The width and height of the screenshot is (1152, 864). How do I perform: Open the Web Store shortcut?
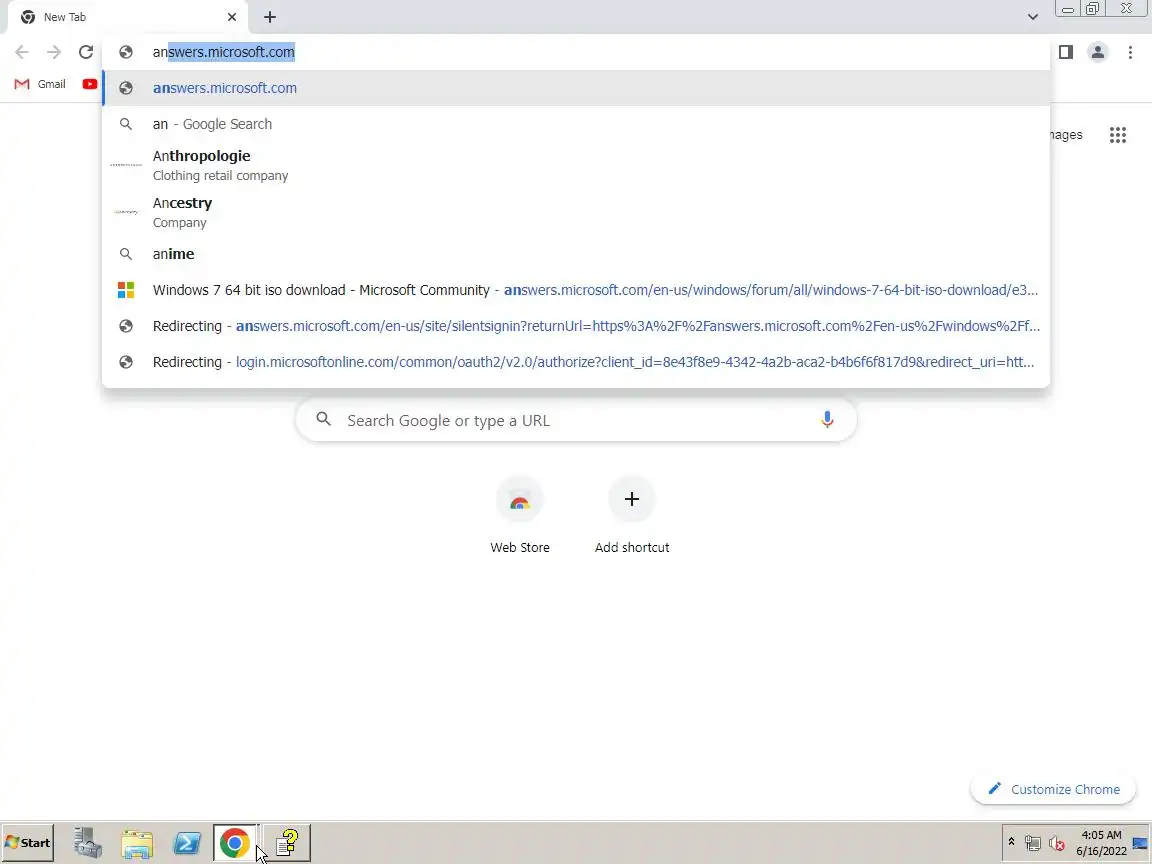point(520,516)
